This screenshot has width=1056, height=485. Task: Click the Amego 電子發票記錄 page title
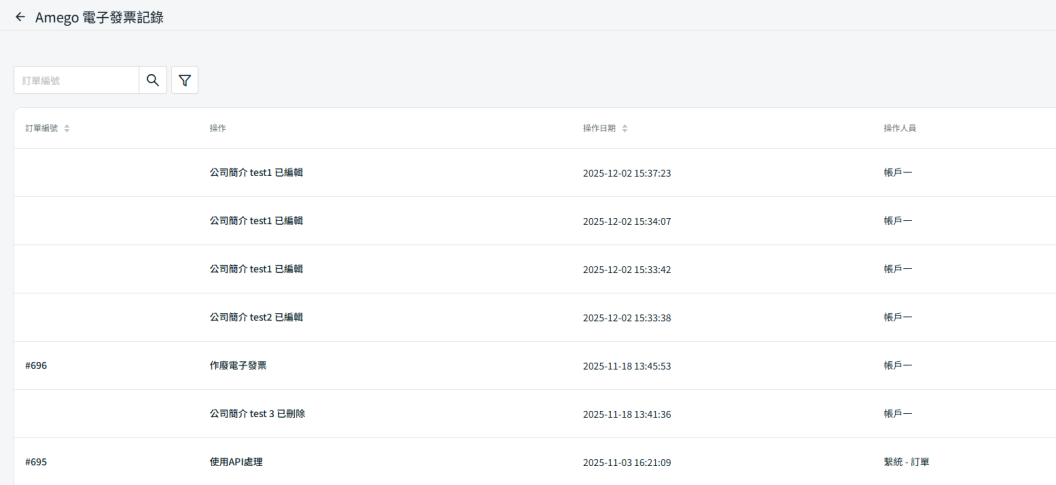[99, 15]
